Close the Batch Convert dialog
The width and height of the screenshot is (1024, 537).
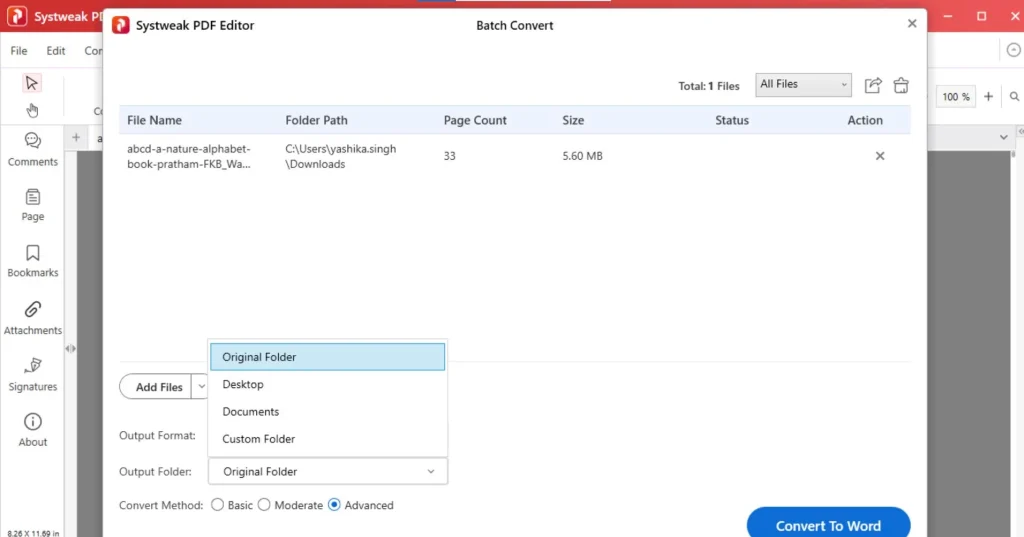coord(912,24)
